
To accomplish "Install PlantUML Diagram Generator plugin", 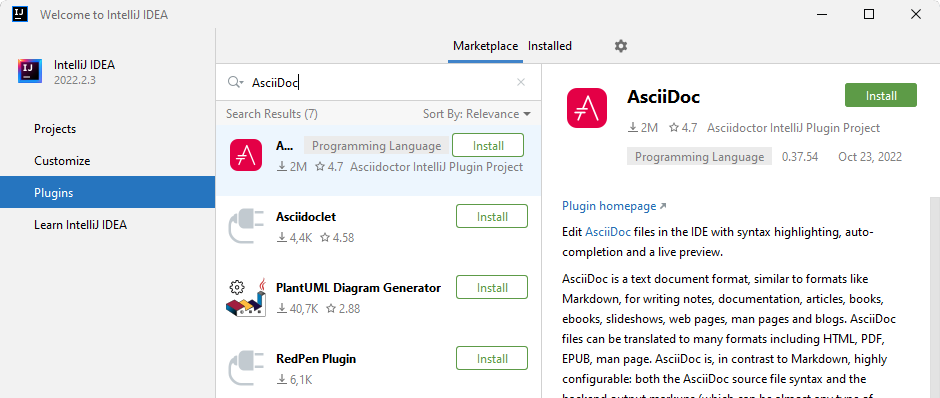I will point(492,288).
